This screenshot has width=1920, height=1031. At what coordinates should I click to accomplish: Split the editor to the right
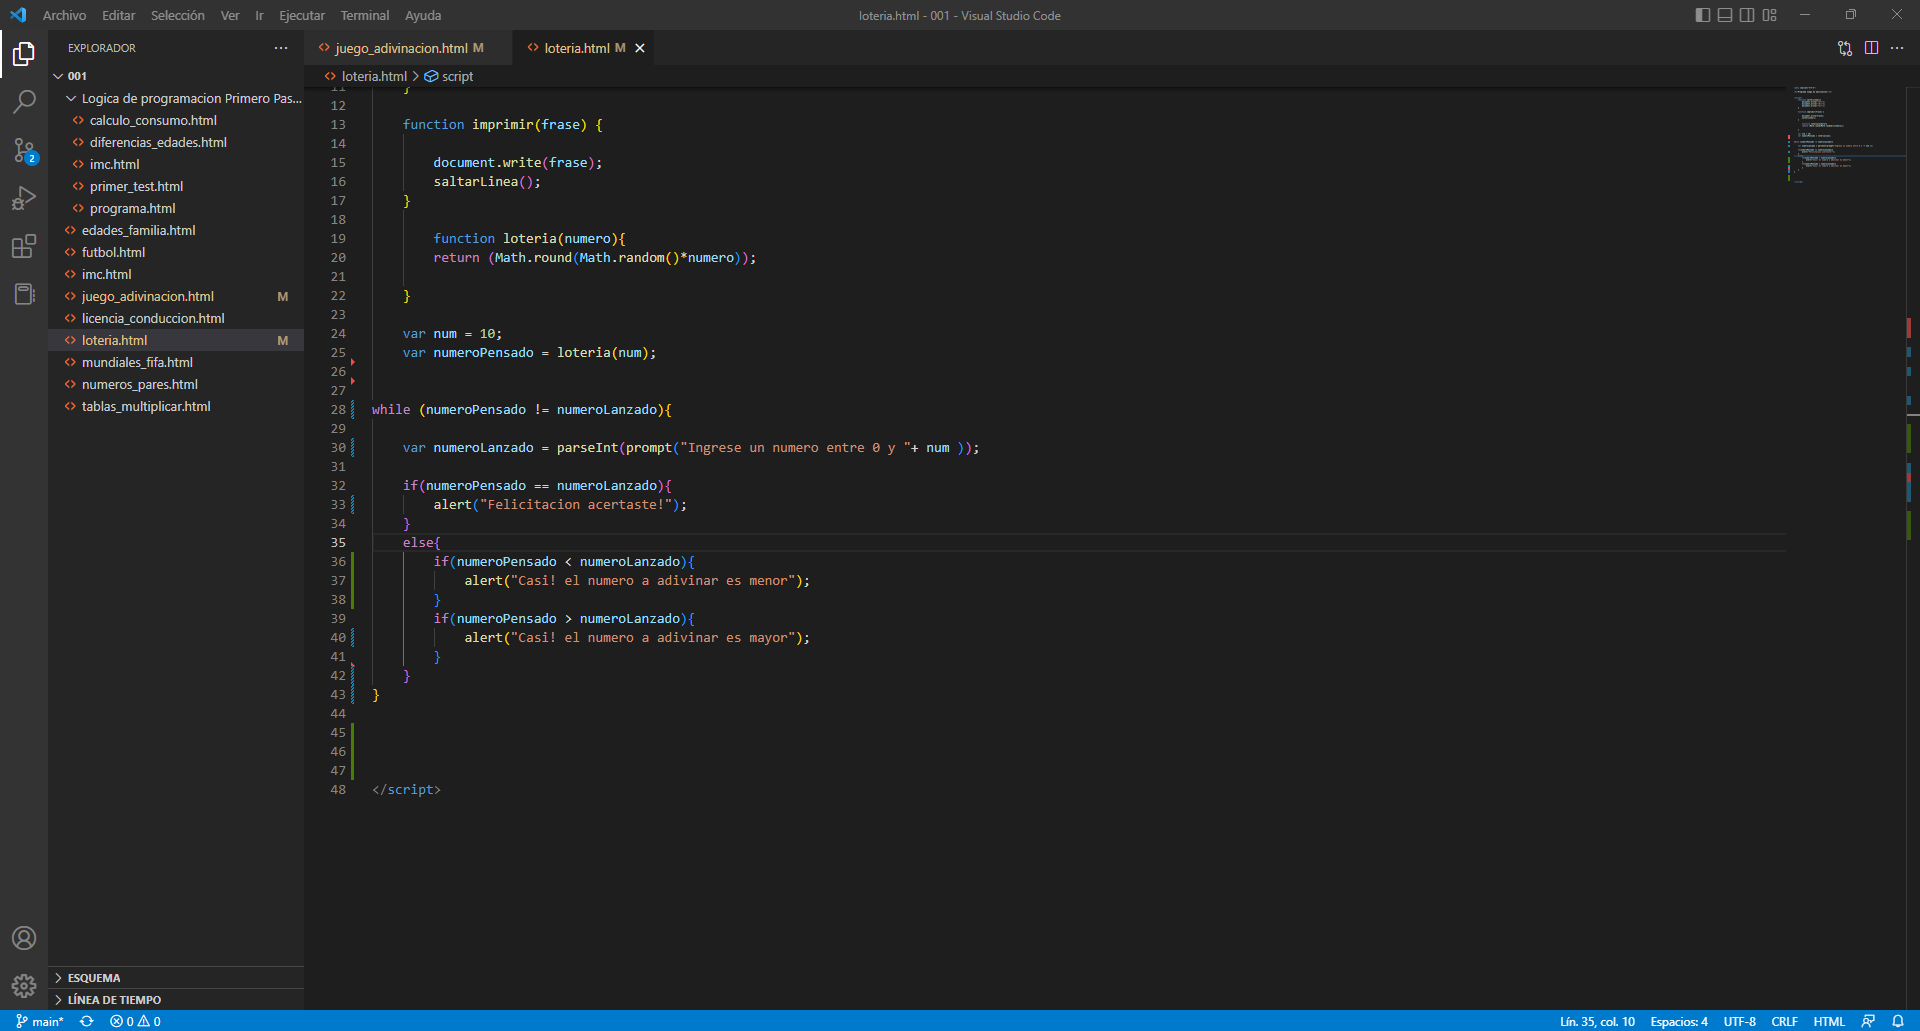(1871, 48)
